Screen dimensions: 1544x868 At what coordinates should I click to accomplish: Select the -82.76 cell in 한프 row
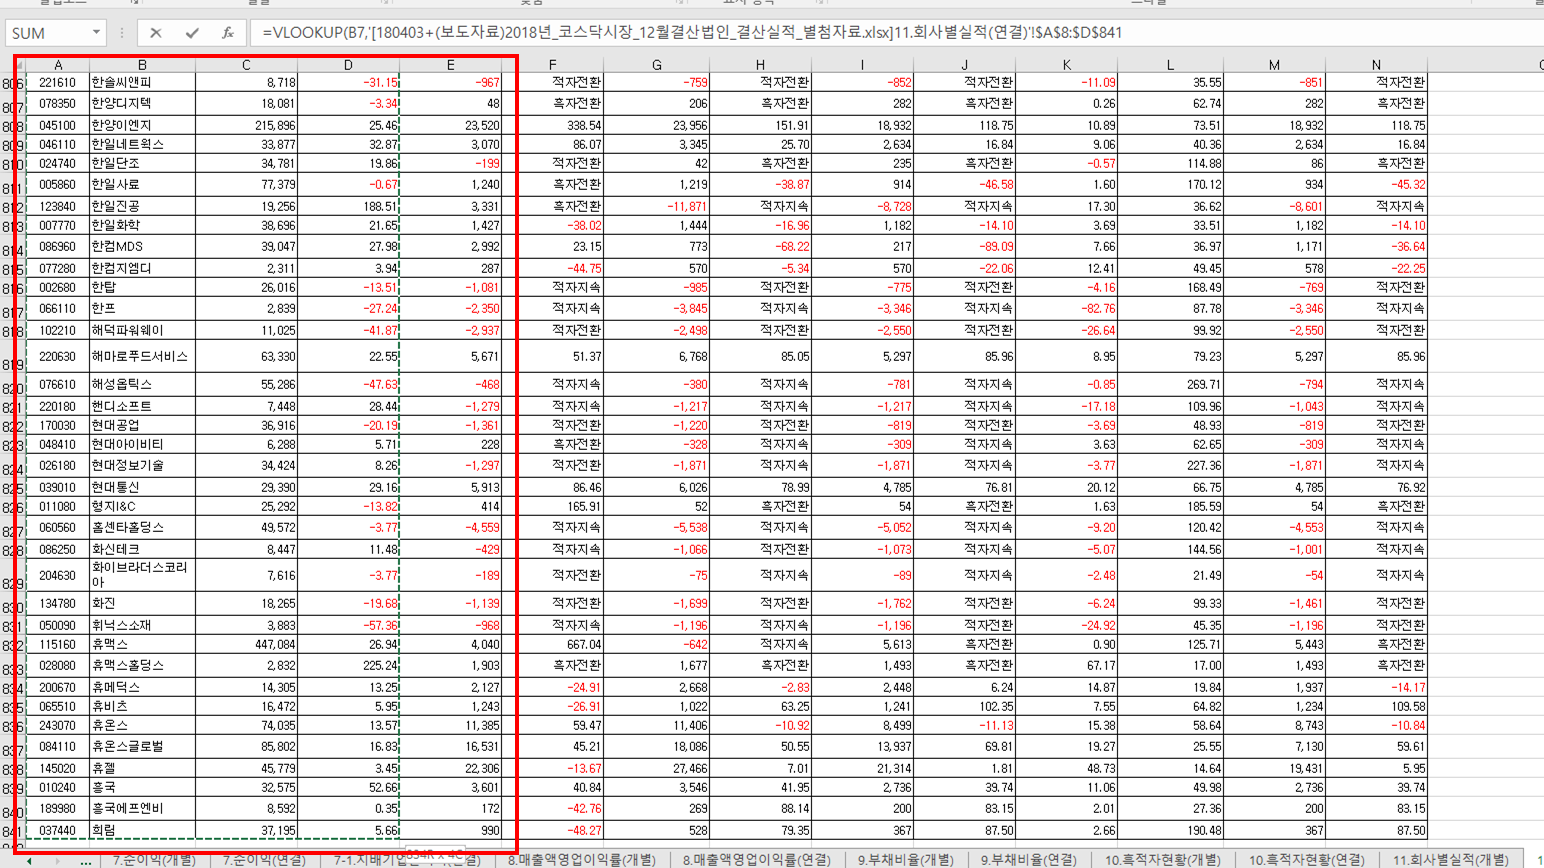click(x=1066, y=308)
